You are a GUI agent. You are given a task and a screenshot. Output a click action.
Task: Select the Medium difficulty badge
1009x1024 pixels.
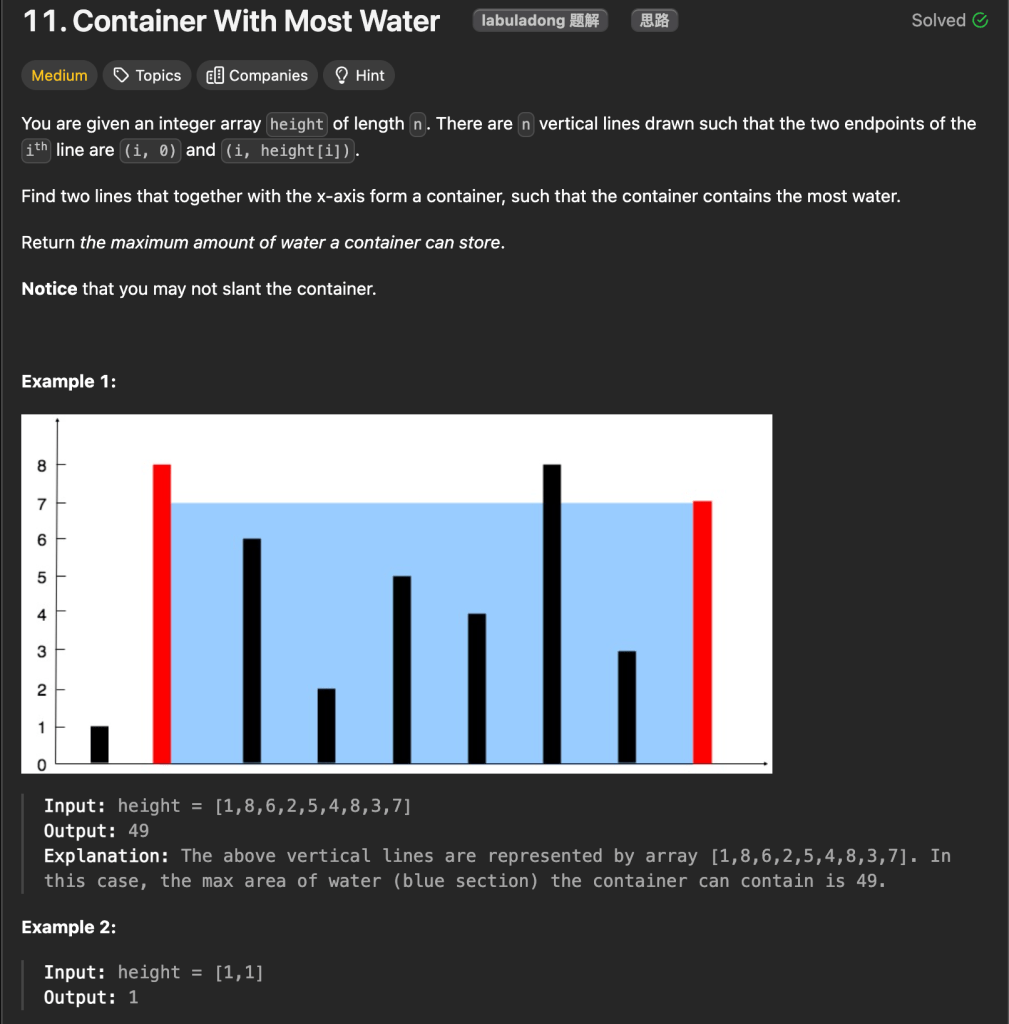point(59,76)
